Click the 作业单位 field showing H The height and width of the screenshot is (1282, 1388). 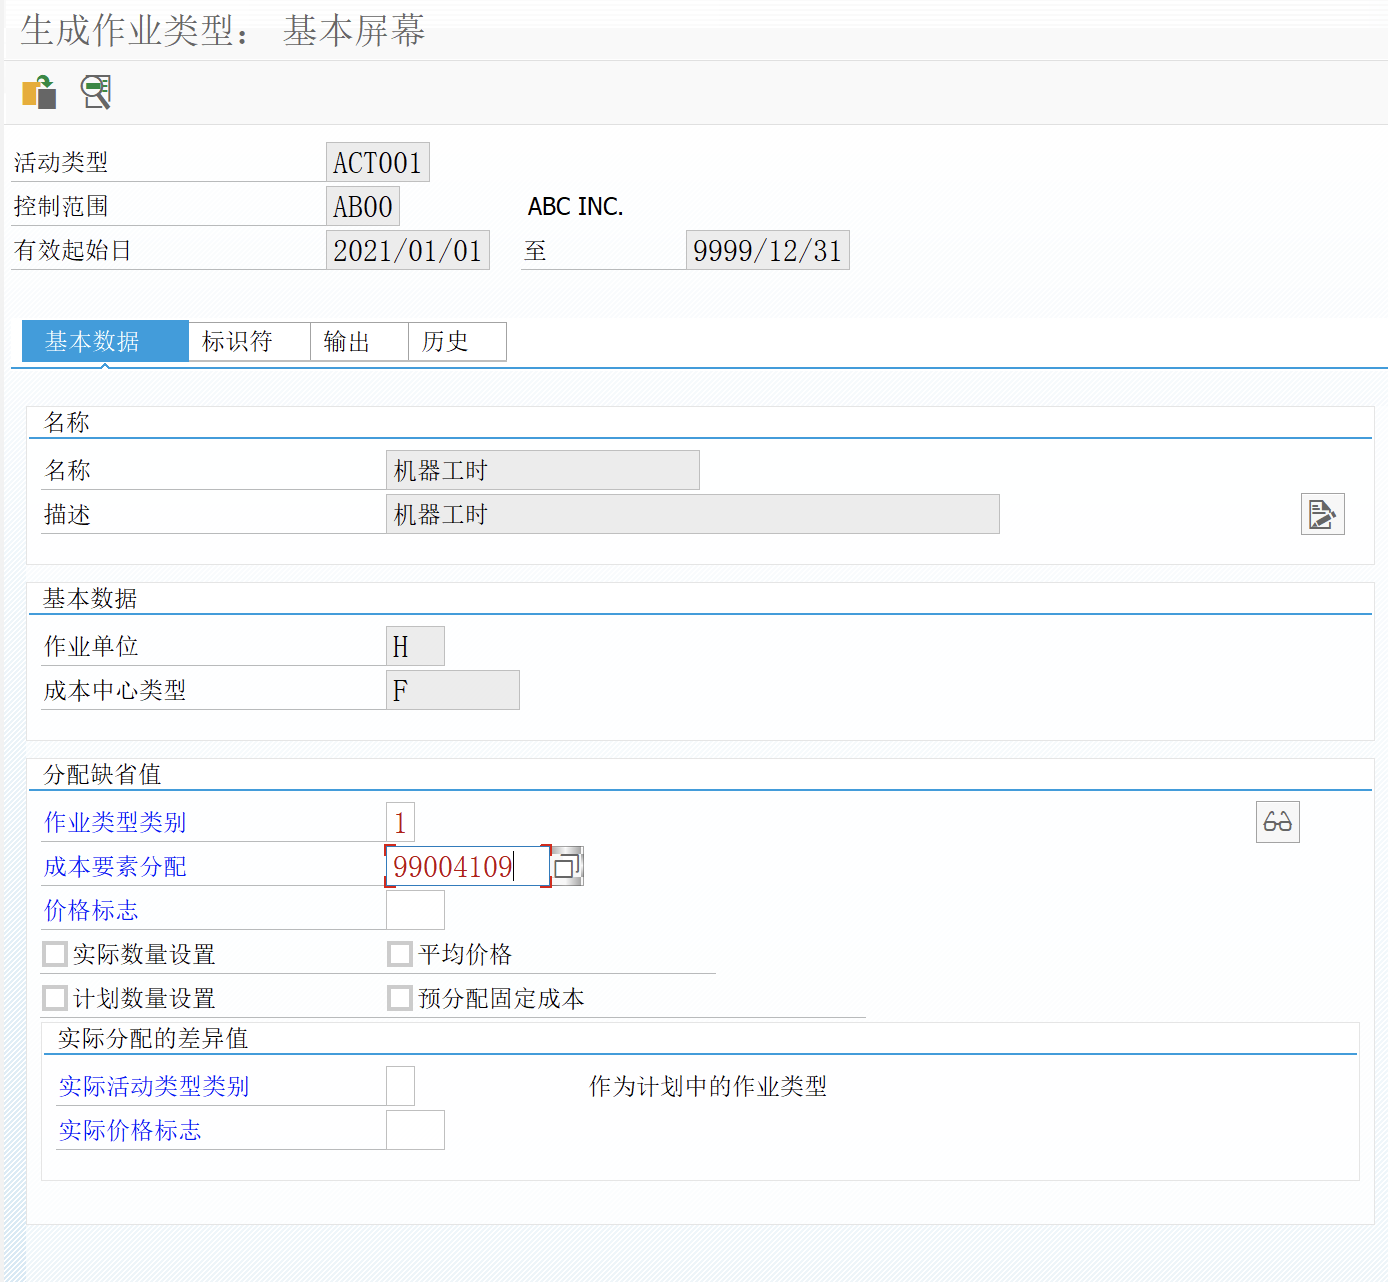tap(415, 646)
